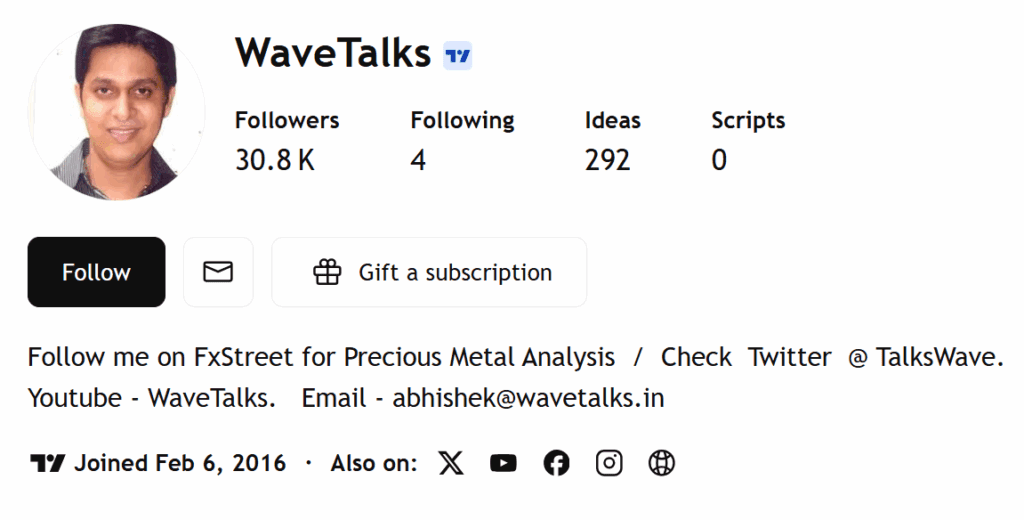The width and height of the screenshot is (1024, 520).
Task: View the Followers label
Action: pos(287,121)
